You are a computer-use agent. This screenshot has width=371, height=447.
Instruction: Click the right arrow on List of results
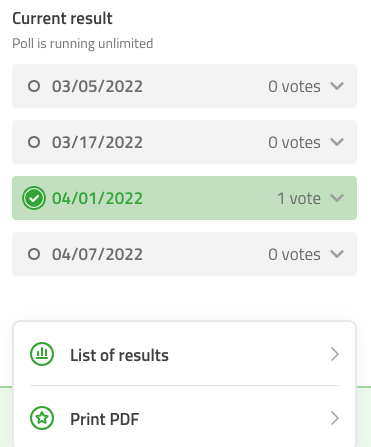tap(335, 354)
